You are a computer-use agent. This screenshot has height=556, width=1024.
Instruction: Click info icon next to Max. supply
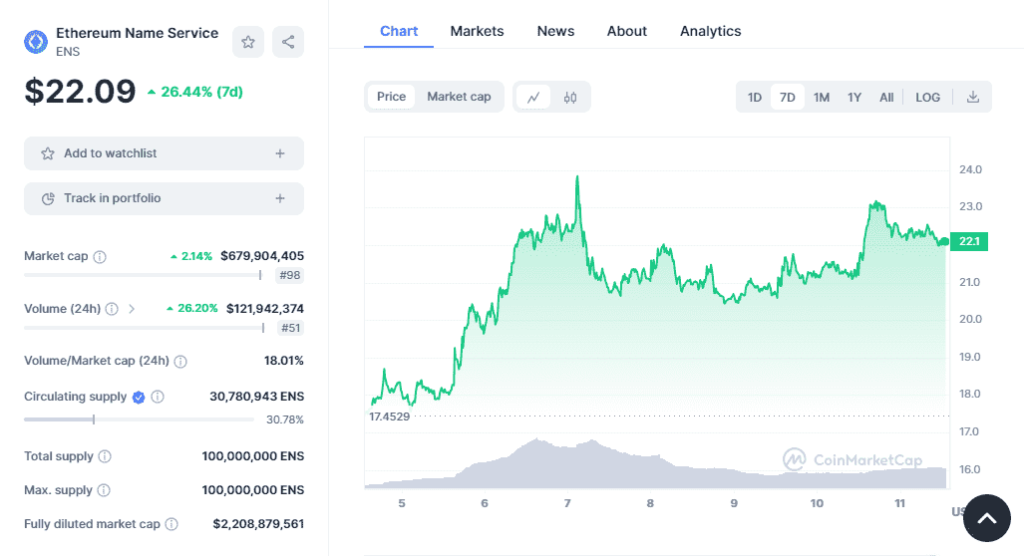click(x=104, y=490)
